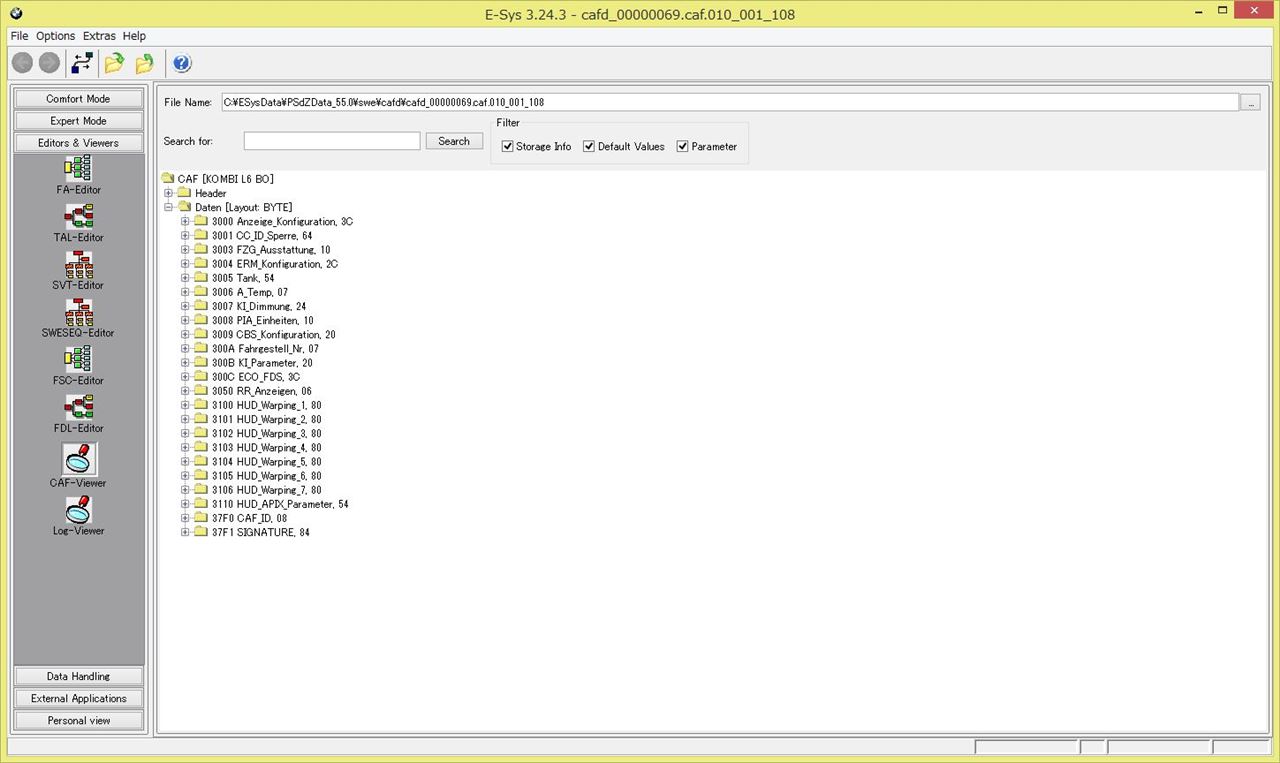Click the file browse ellipsis button
Viewport: 1280px width, 763px height.
click(x=1250, y=102)
